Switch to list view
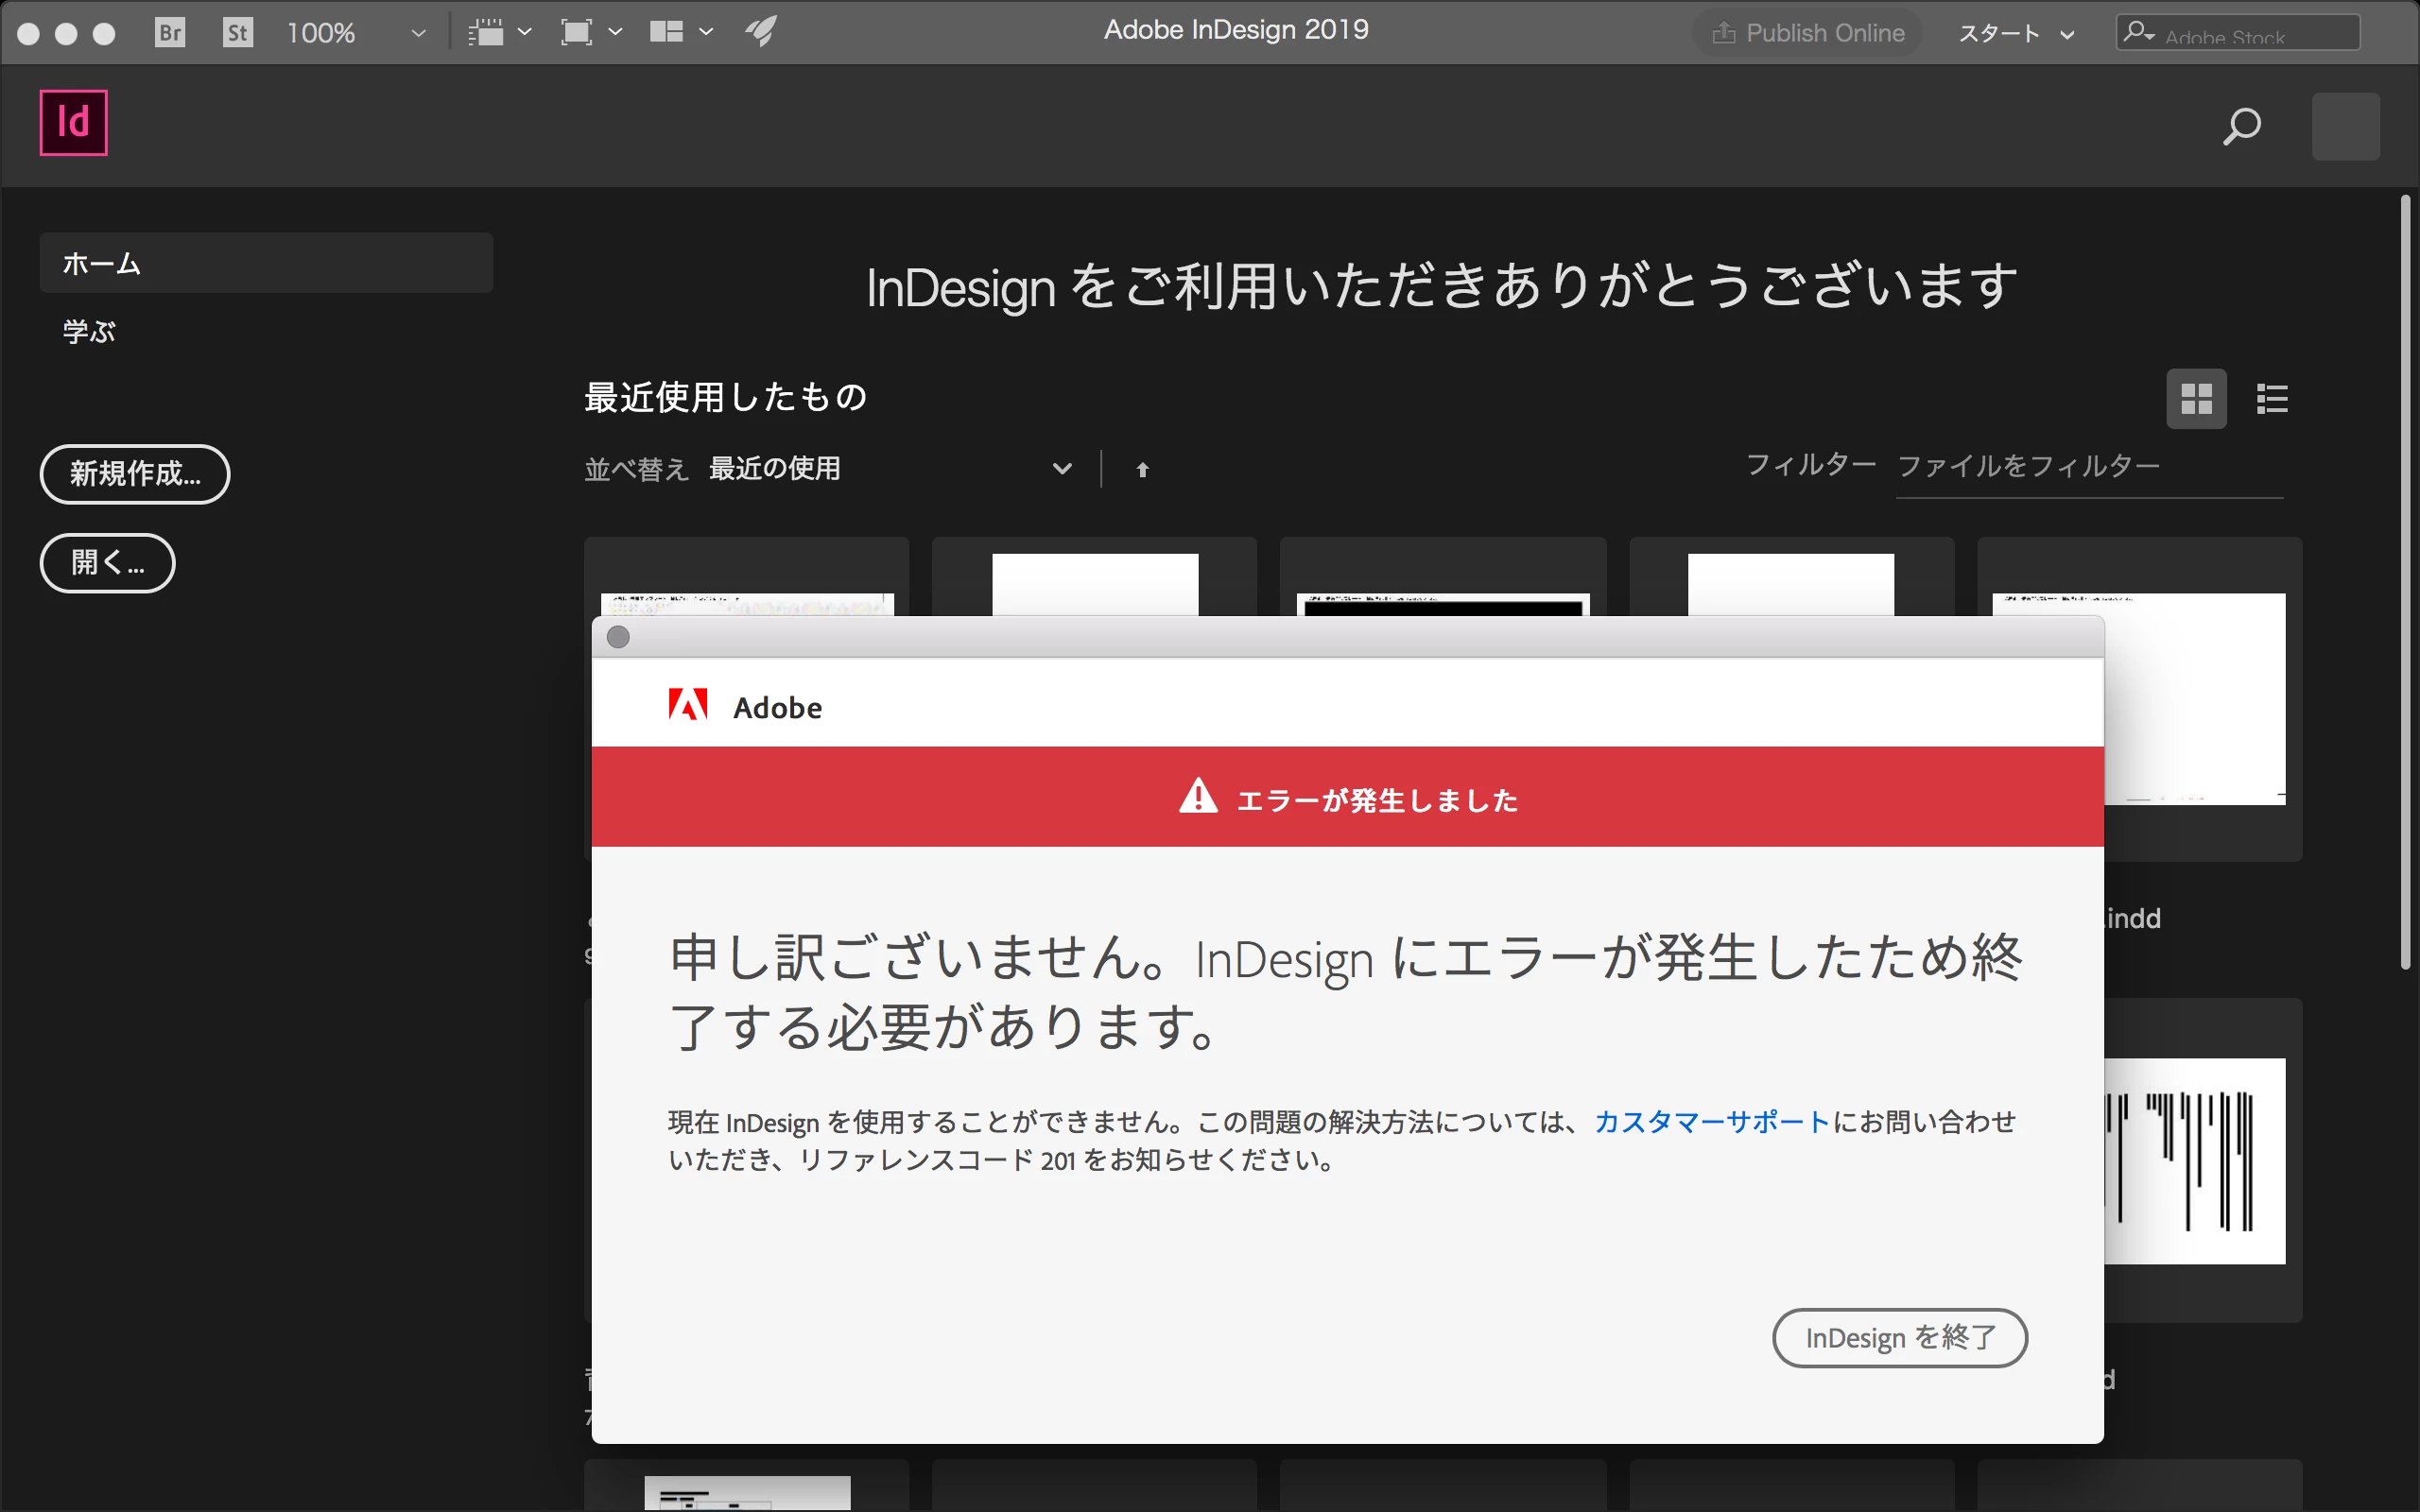Viewport: 2420px width, 1512px height. click(x=2272, y=399)
